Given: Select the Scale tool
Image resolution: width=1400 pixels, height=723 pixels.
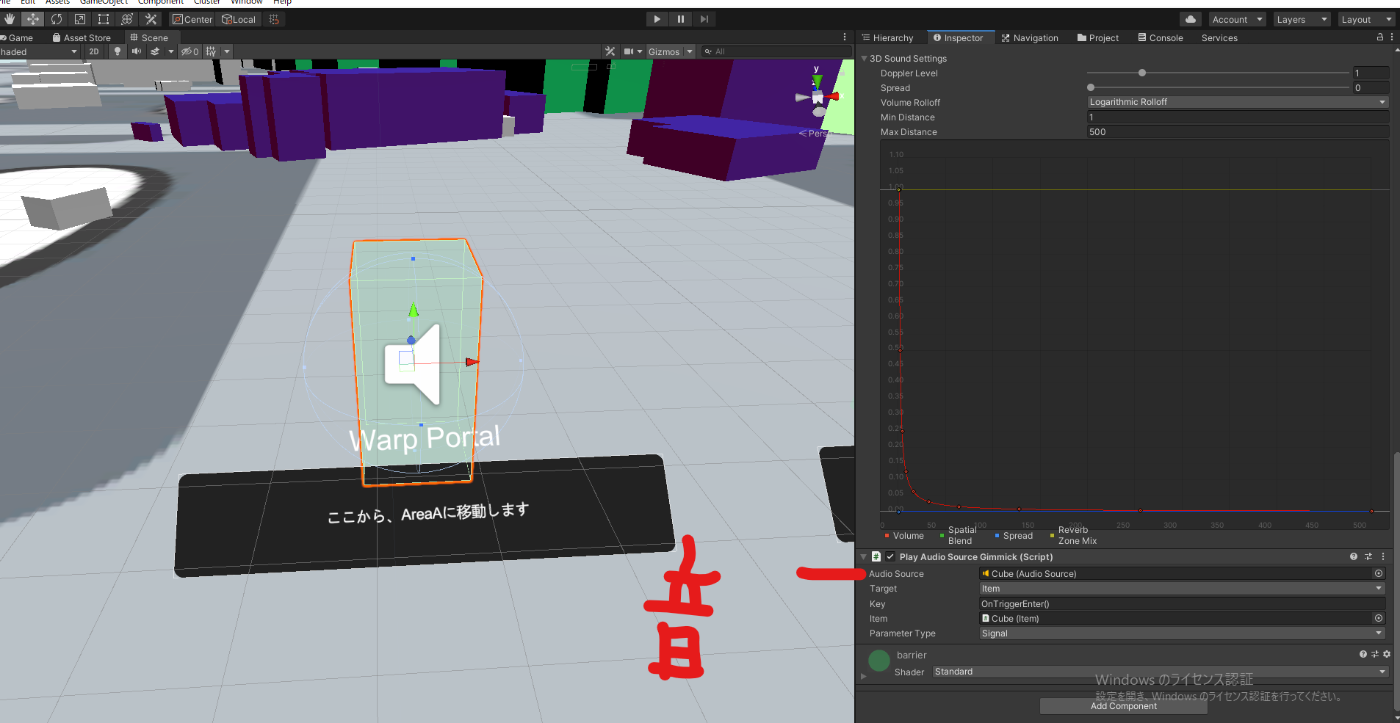Looking at the screenshot, I should (80, 19).
